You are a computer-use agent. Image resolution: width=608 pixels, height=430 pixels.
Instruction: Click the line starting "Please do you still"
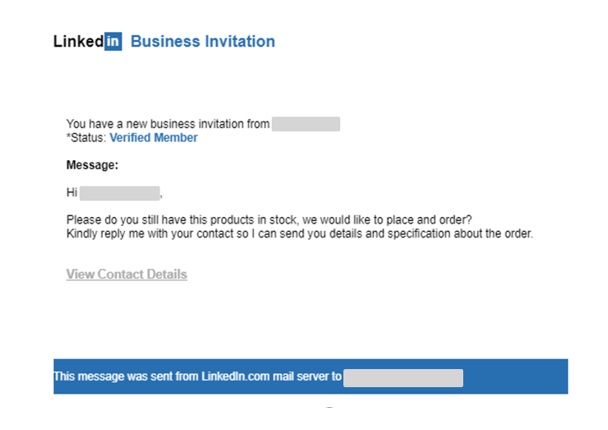[x=269, y=220]
